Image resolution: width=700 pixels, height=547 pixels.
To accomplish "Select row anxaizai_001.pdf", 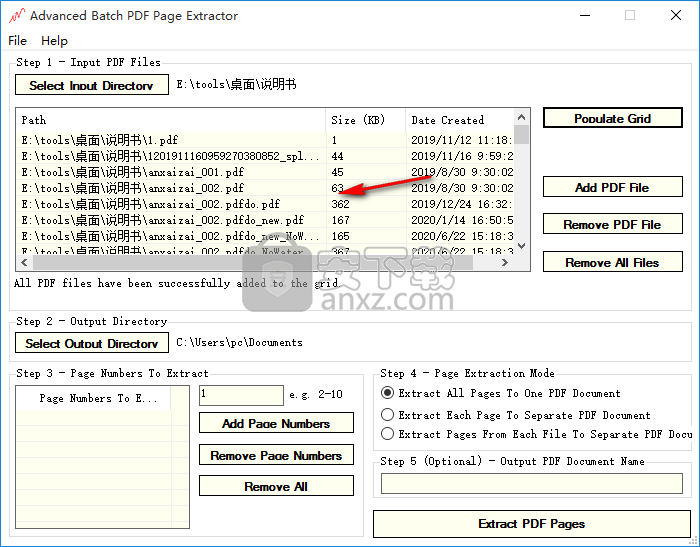I will point(265,172).
